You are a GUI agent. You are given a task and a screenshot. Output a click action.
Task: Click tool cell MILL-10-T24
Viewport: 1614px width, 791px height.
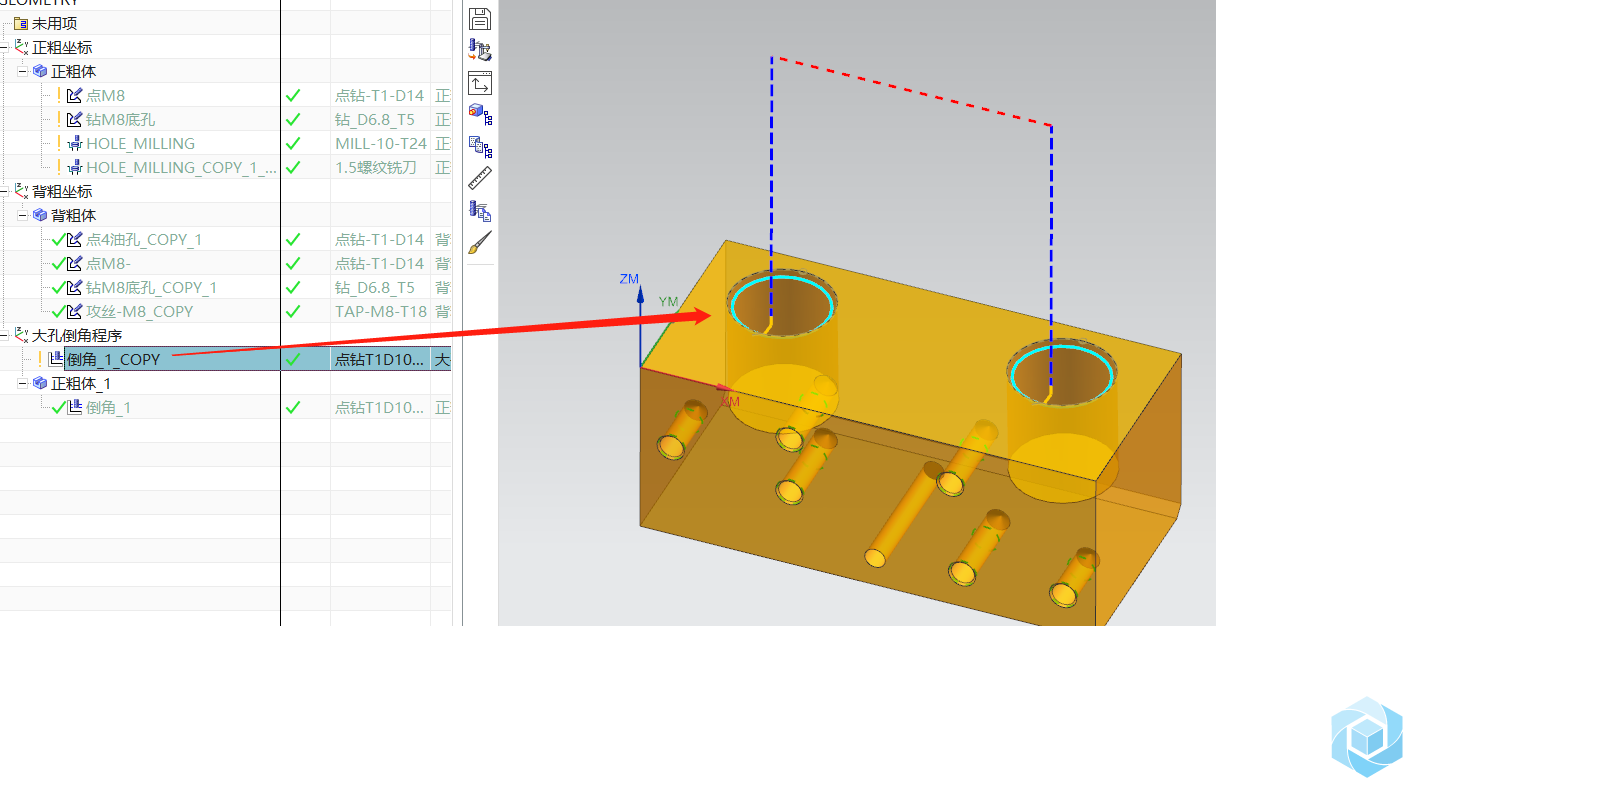point(380,143)
